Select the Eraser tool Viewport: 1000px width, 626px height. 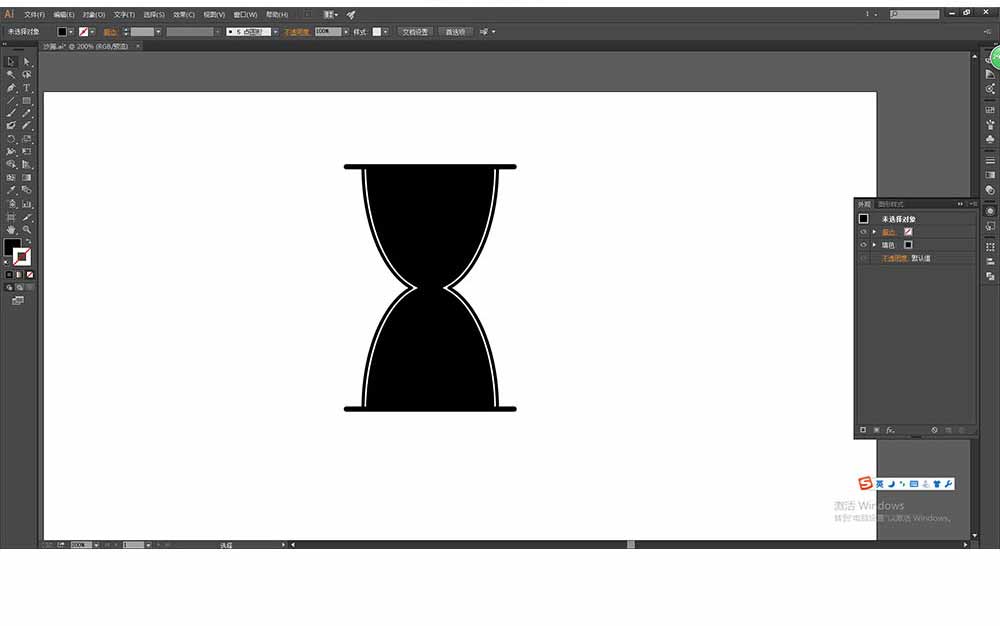(x=27, y=126)
